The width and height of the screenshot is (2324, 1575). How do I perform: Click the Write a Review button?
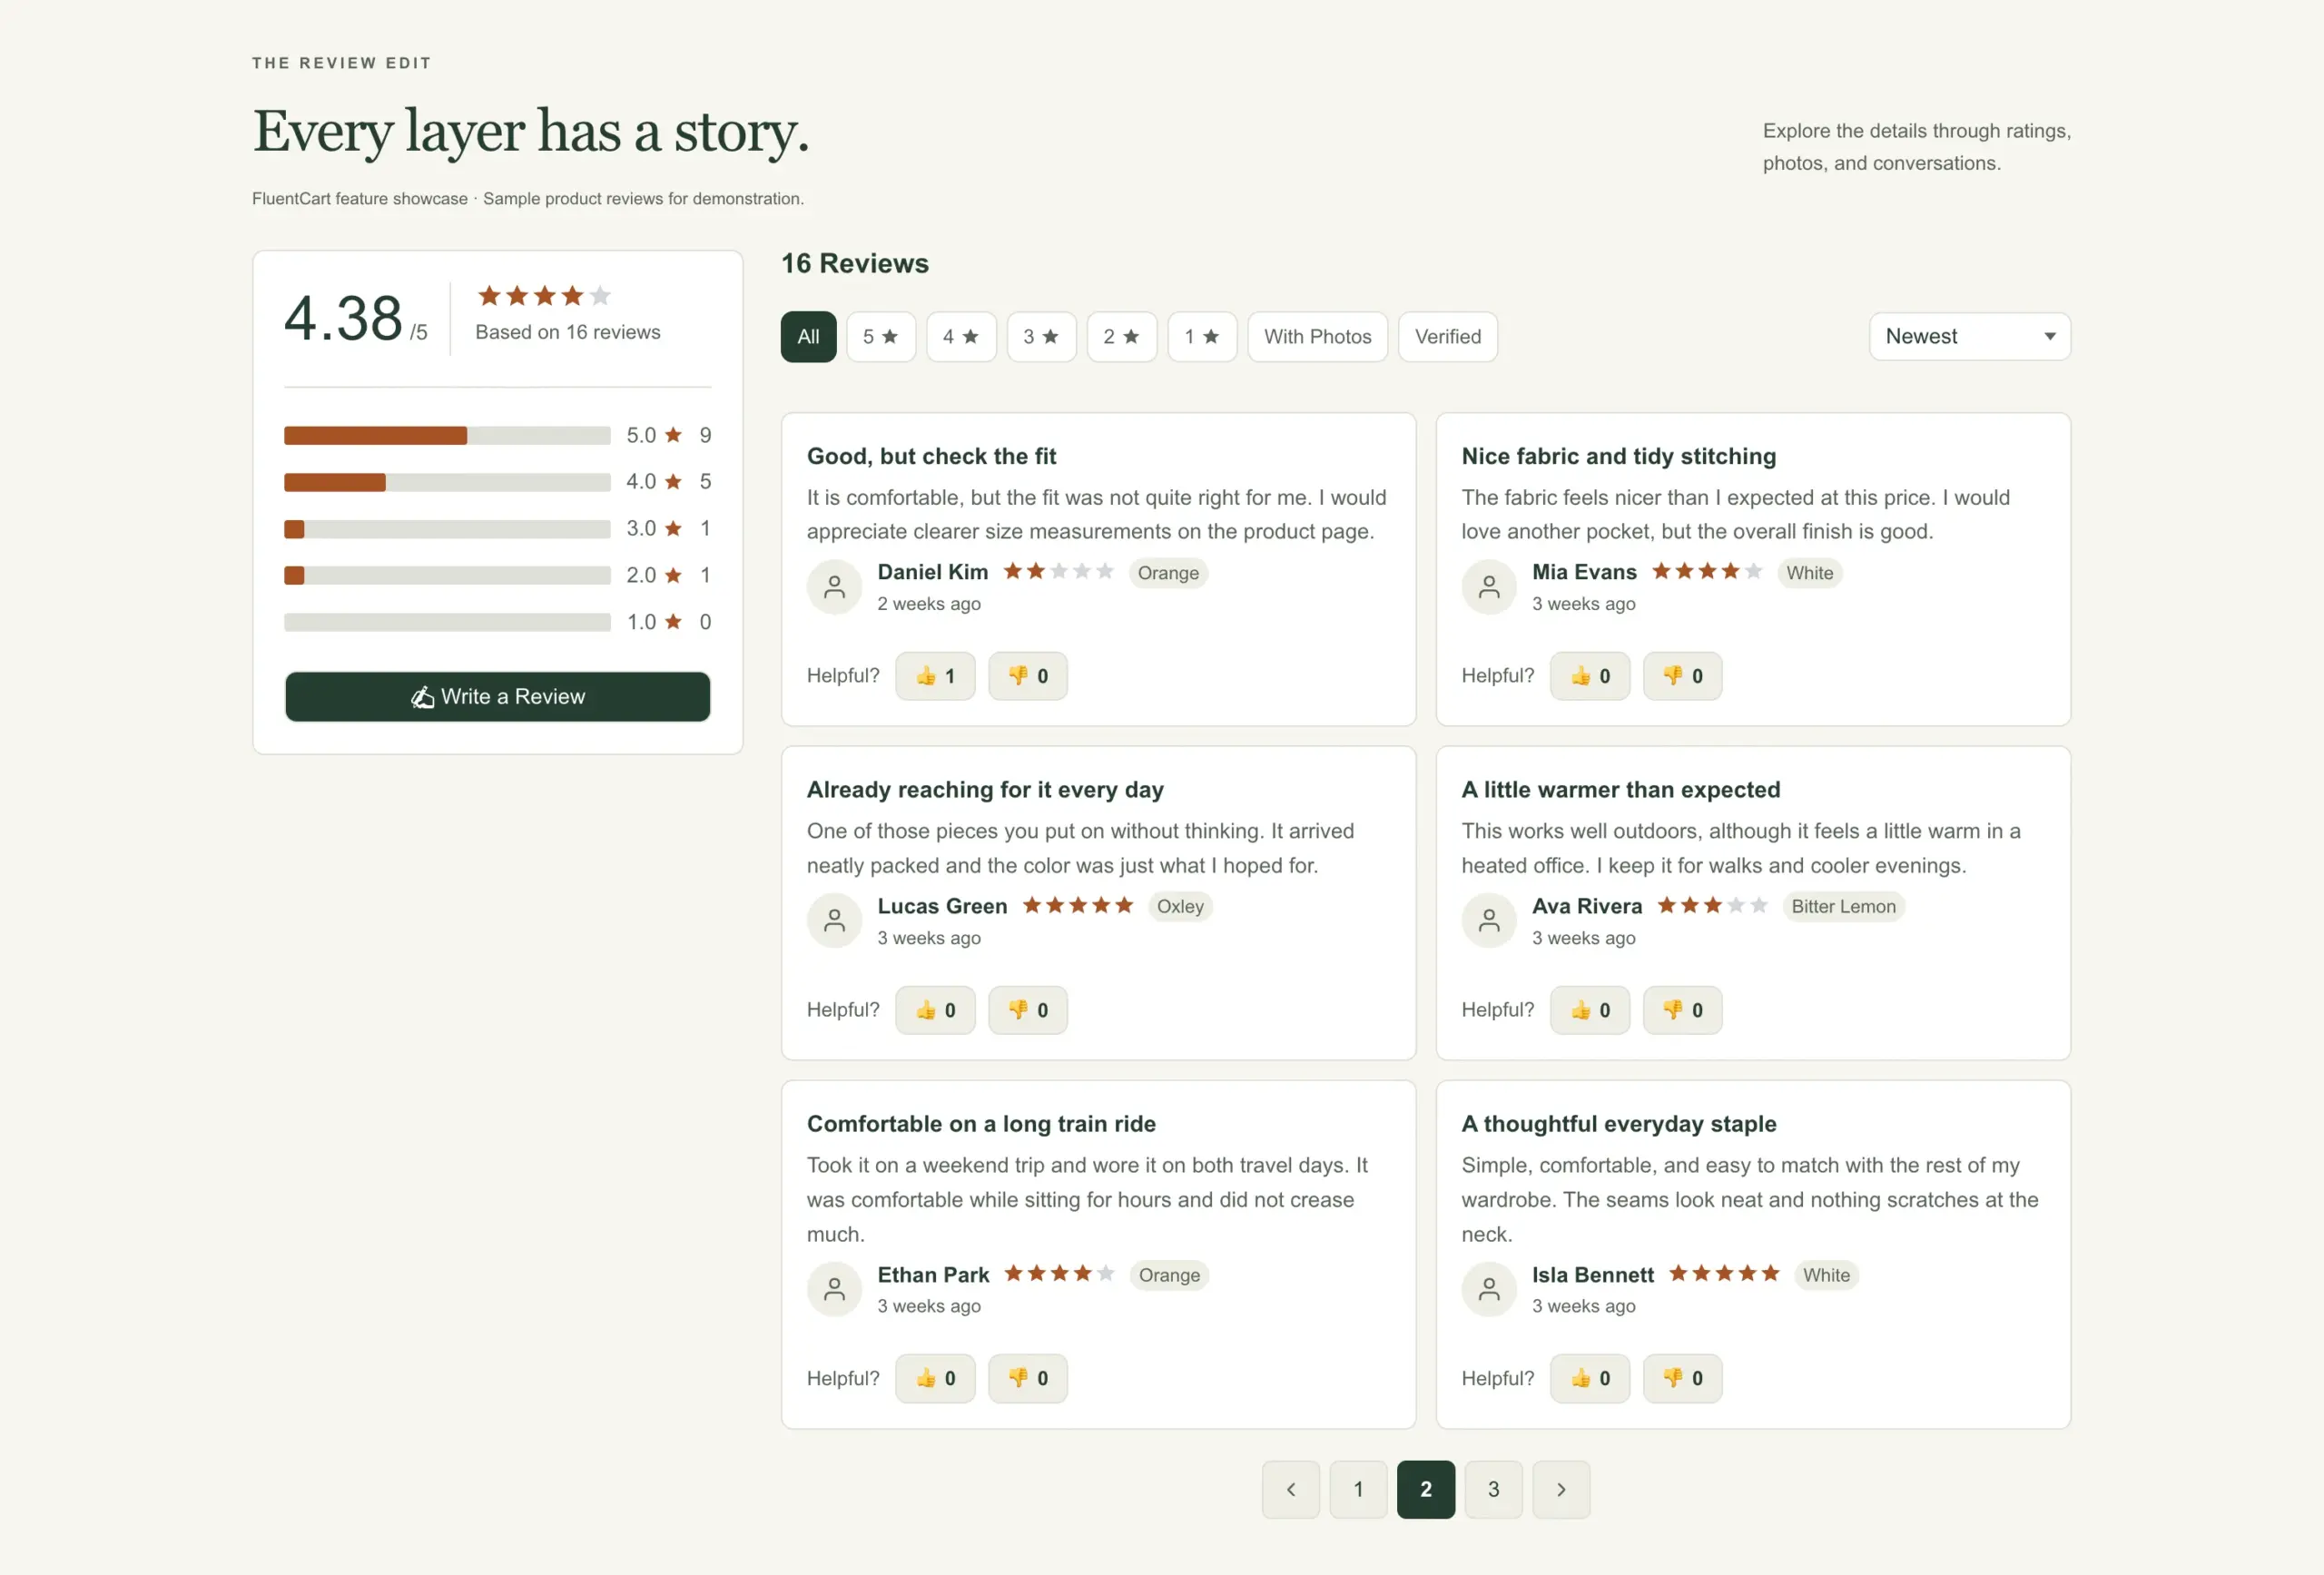coord(497,697)
